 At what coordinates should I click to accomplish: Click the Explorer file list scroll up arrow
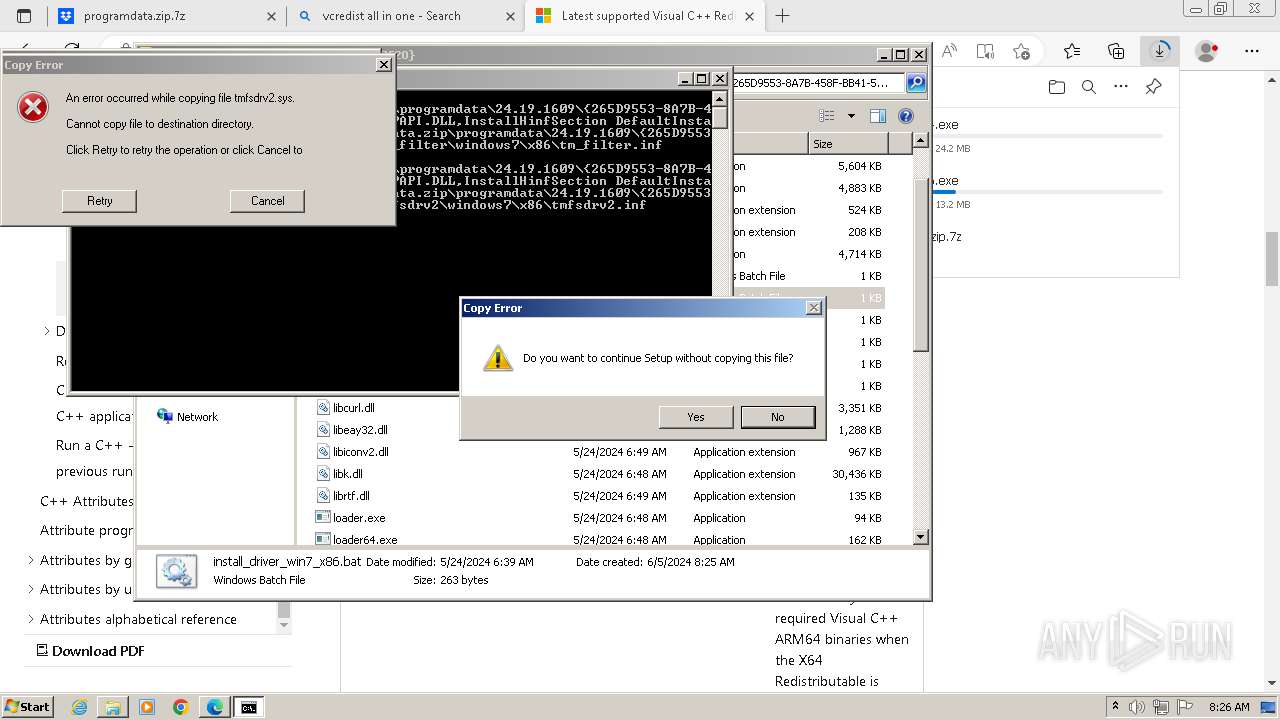921,142
